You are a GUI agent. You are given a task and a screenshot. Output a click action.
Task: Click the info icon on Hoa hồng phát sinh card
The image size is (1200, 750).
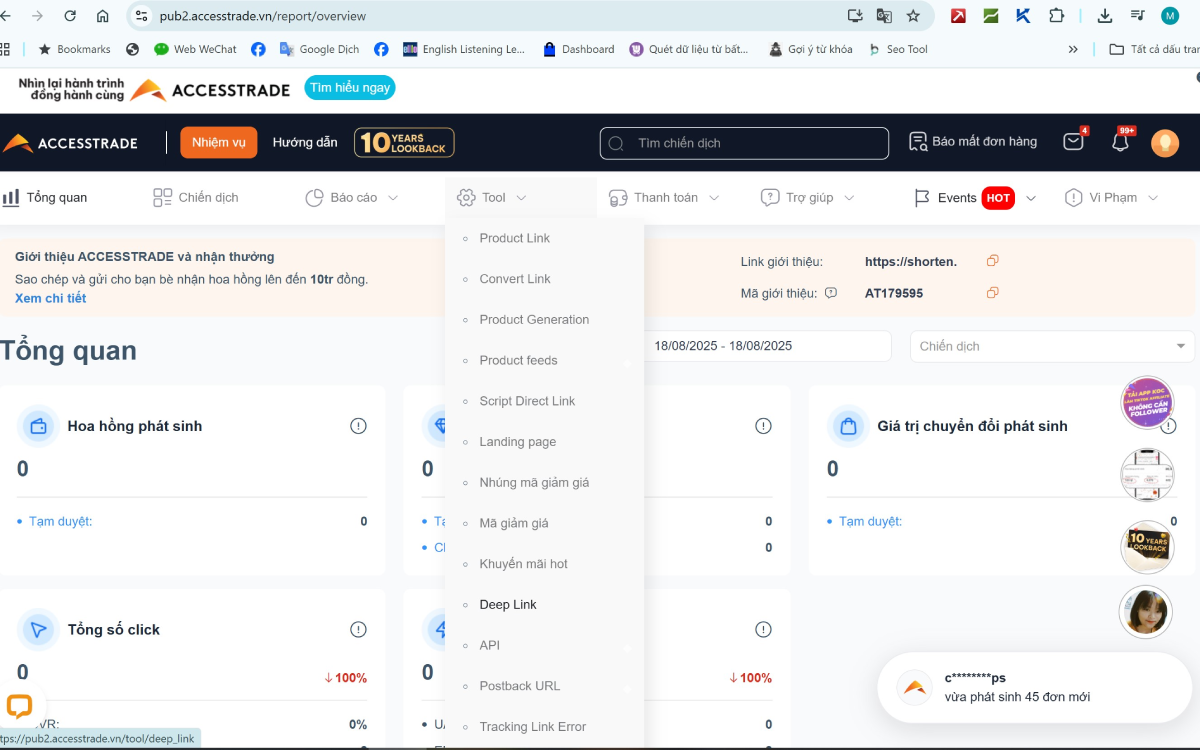pos(358,425)
